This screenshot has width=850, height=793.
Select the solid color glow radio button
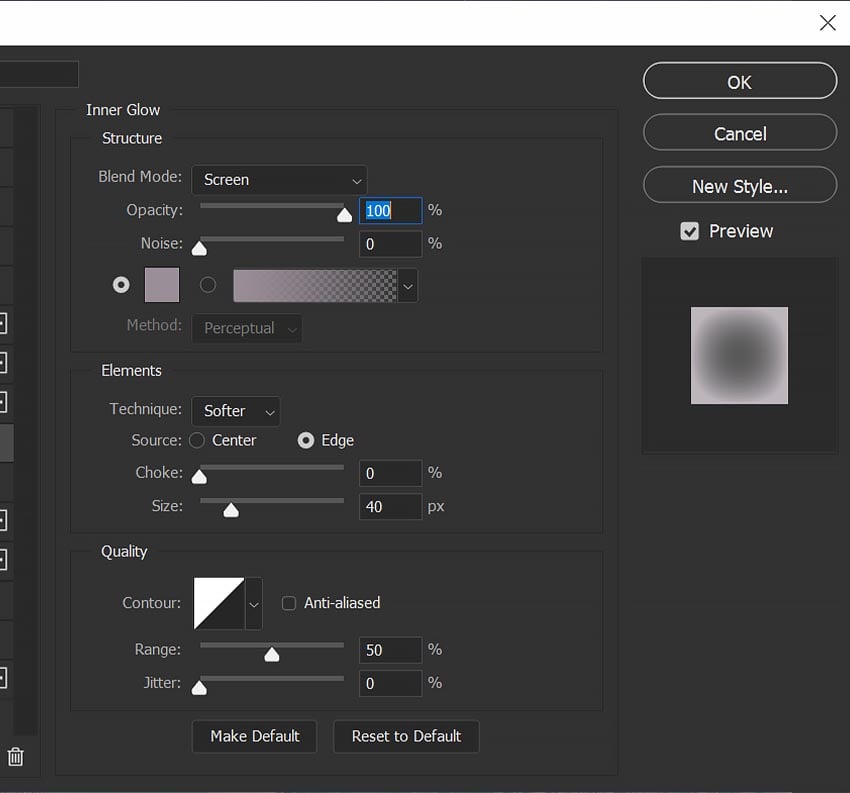[x=121, y=285]
